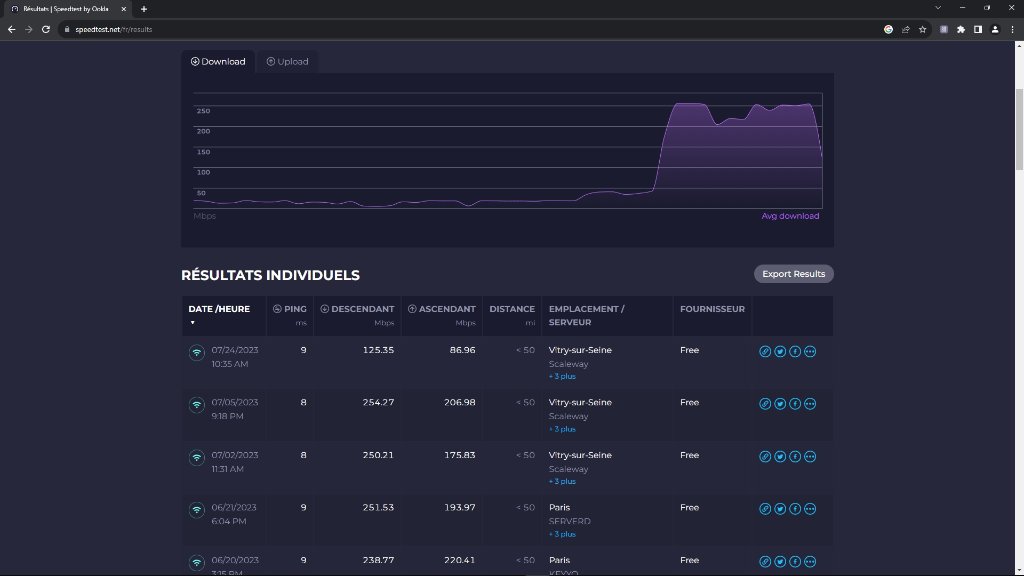The height and width of the screenshot is (576, 1024).
Task: Copy link for 07/05/2023 result
Action: tap(765, 404)
